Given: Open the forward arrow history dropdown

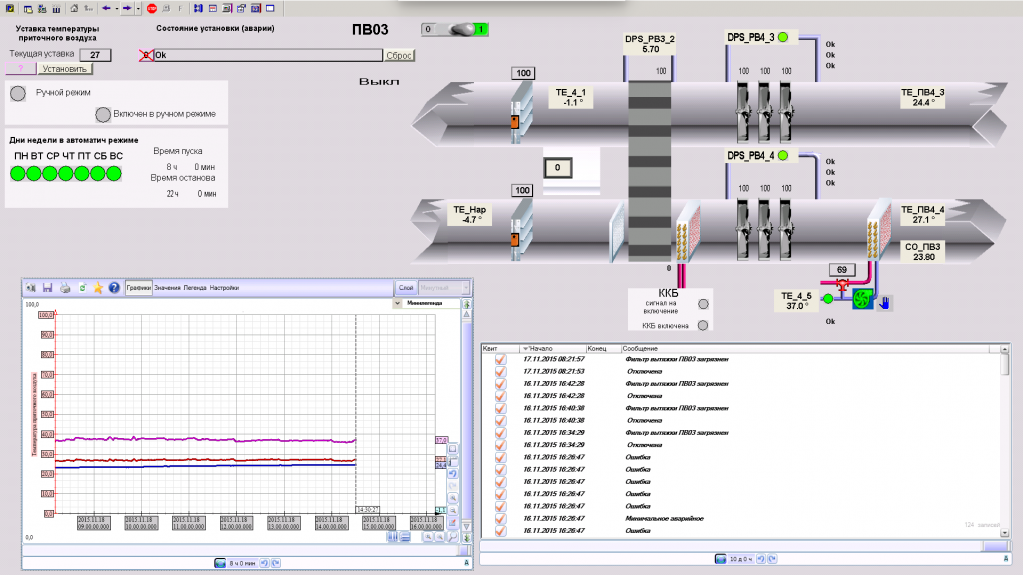Looking at the screenshot, I should [x=138, y=8].
